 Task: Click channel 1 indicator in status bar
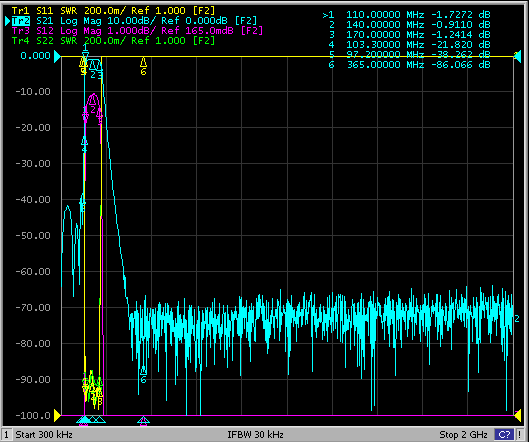point(6,435)
